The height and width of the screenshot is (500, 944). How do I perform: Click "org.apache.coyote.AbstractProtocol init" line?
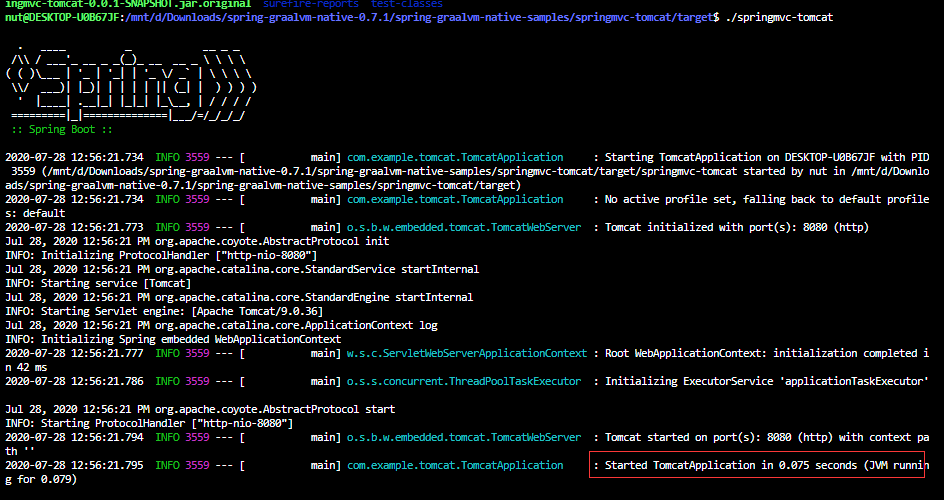click(197, 241)
